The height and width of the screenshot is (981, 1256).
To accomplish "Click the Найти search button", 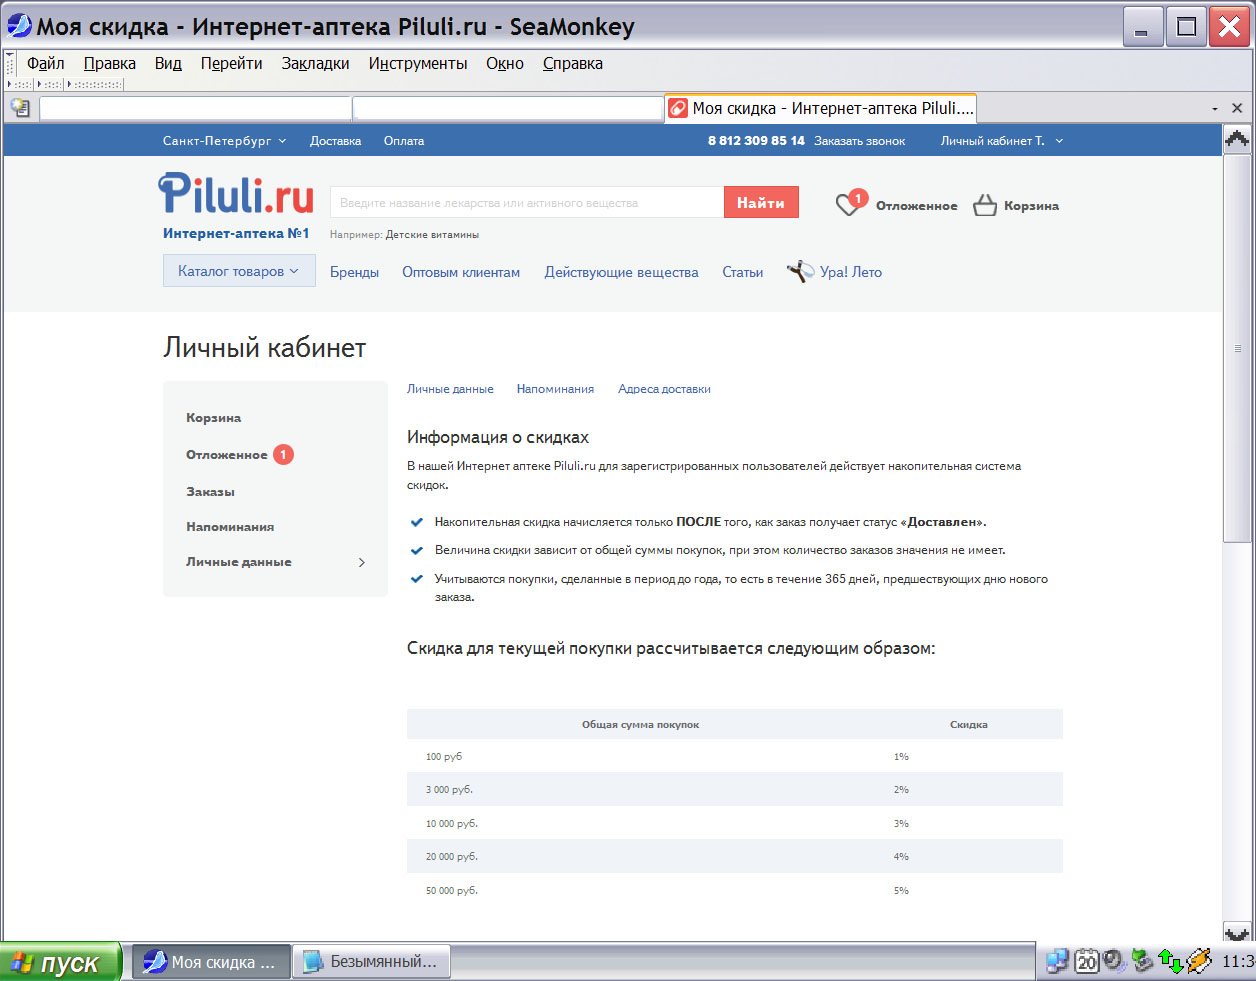I will tap(761, 202).
